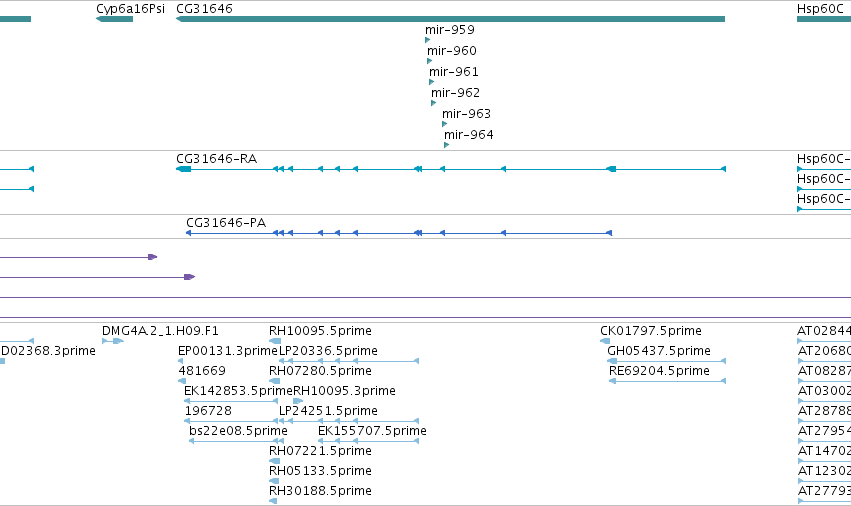Select the EK155707.5prime EST label

coord(372,431)
